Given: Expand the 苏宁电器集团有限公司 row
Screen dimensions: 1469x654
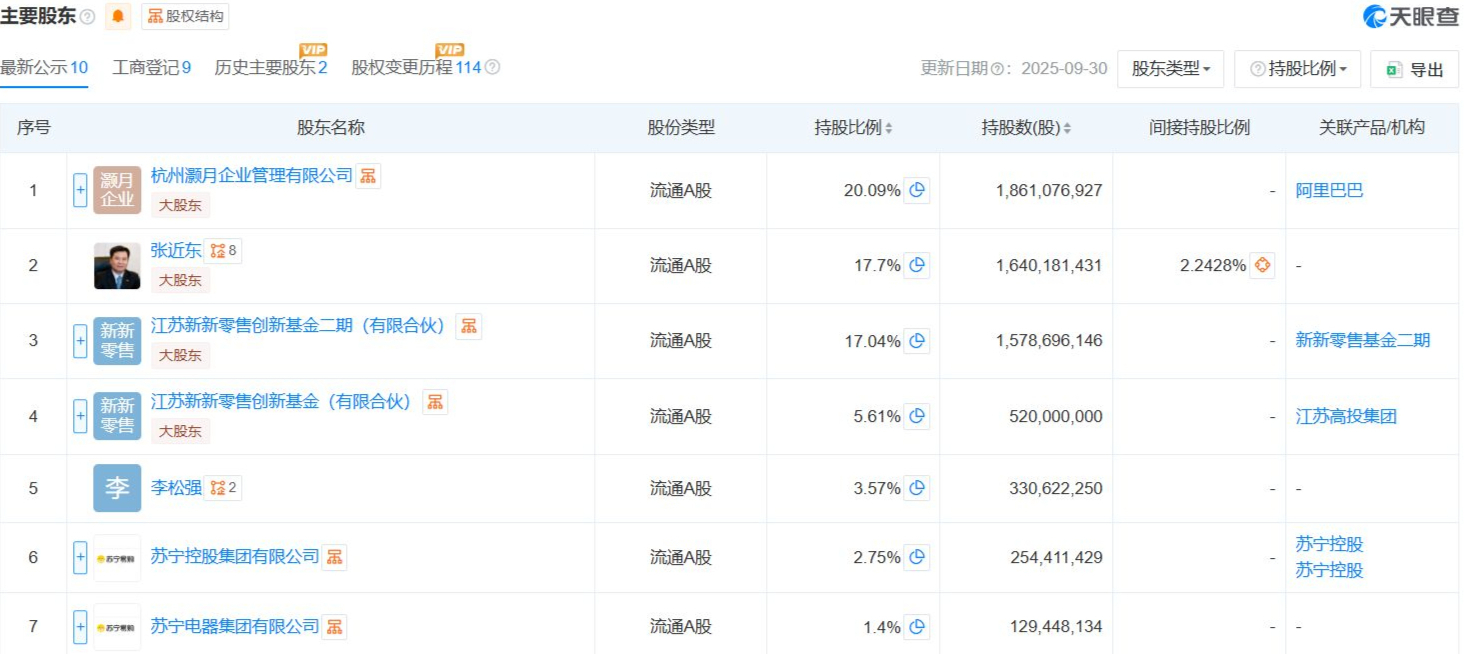Looking at the screenshot, I should pyautogui.click(x=80, y=627).
